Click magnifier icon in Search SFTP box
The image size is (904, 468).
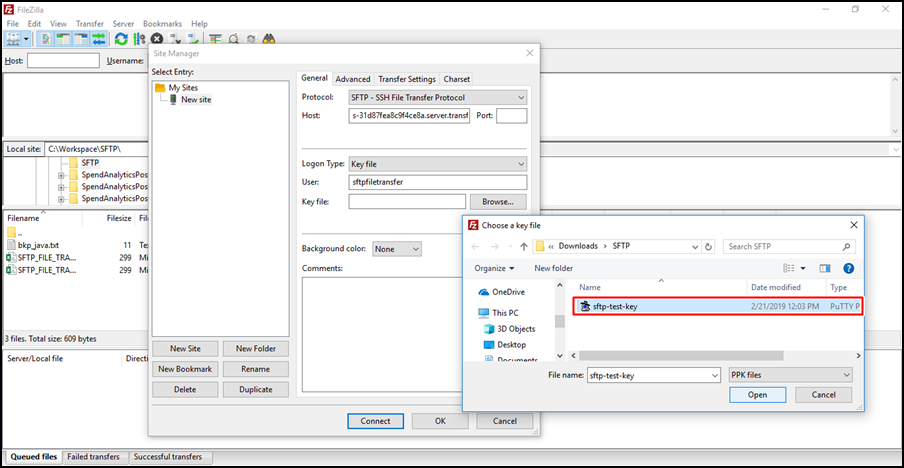click(x=846, y=246)
